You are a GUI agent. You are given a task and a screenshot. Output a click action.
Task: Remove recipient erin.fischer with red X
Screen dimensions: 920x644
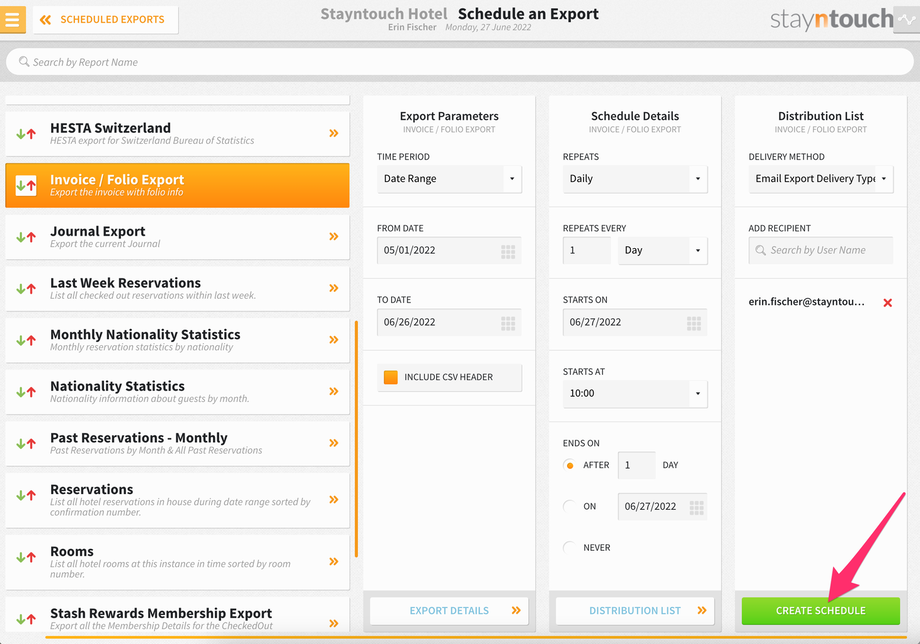[888, 303]
